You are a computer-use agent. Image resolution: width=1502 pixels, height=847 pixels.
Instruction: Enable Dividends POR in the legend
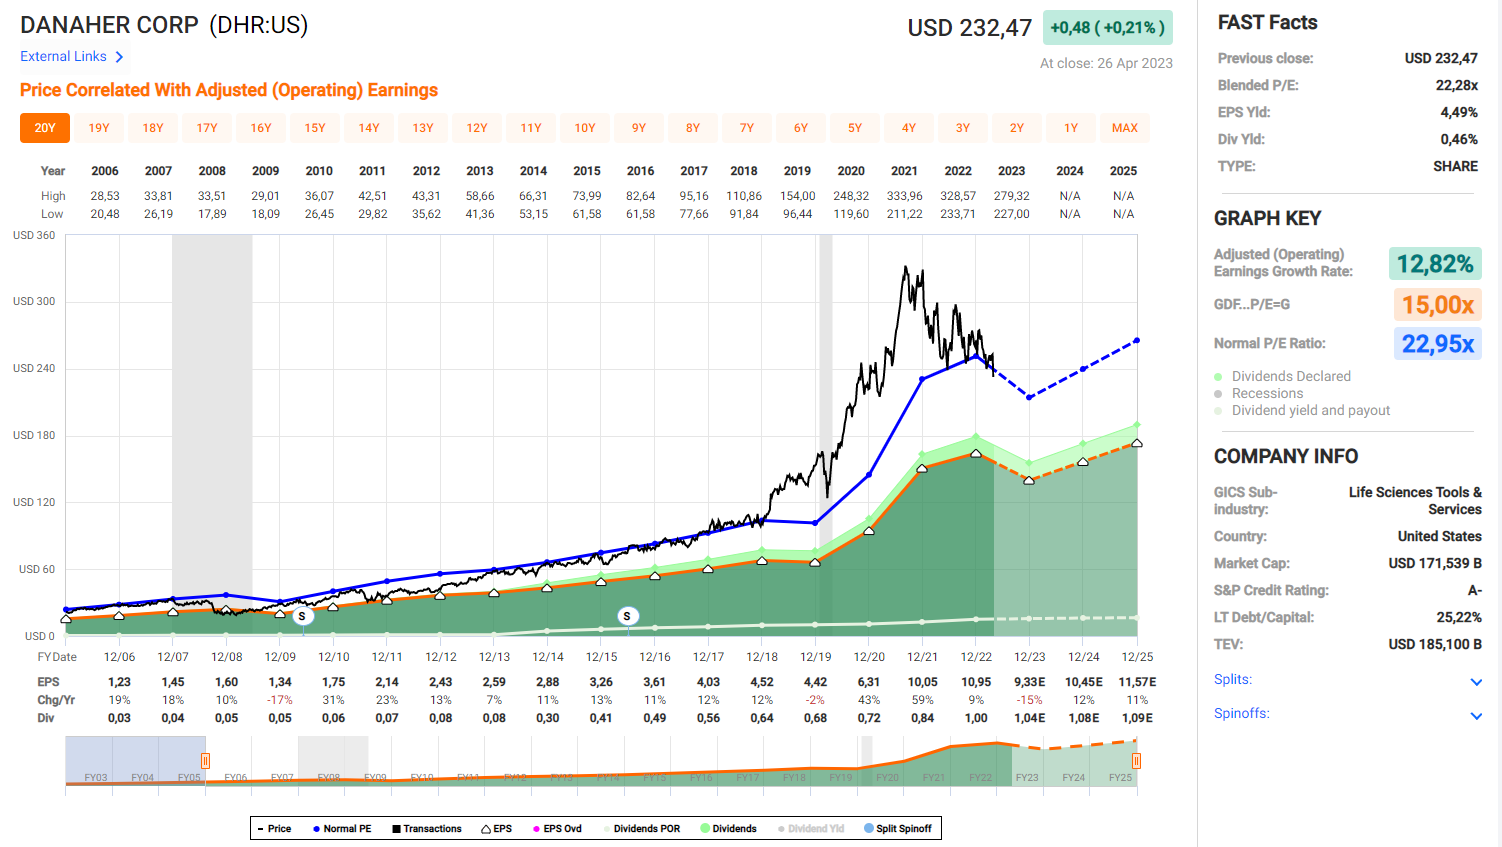click(x=641, y=829)
